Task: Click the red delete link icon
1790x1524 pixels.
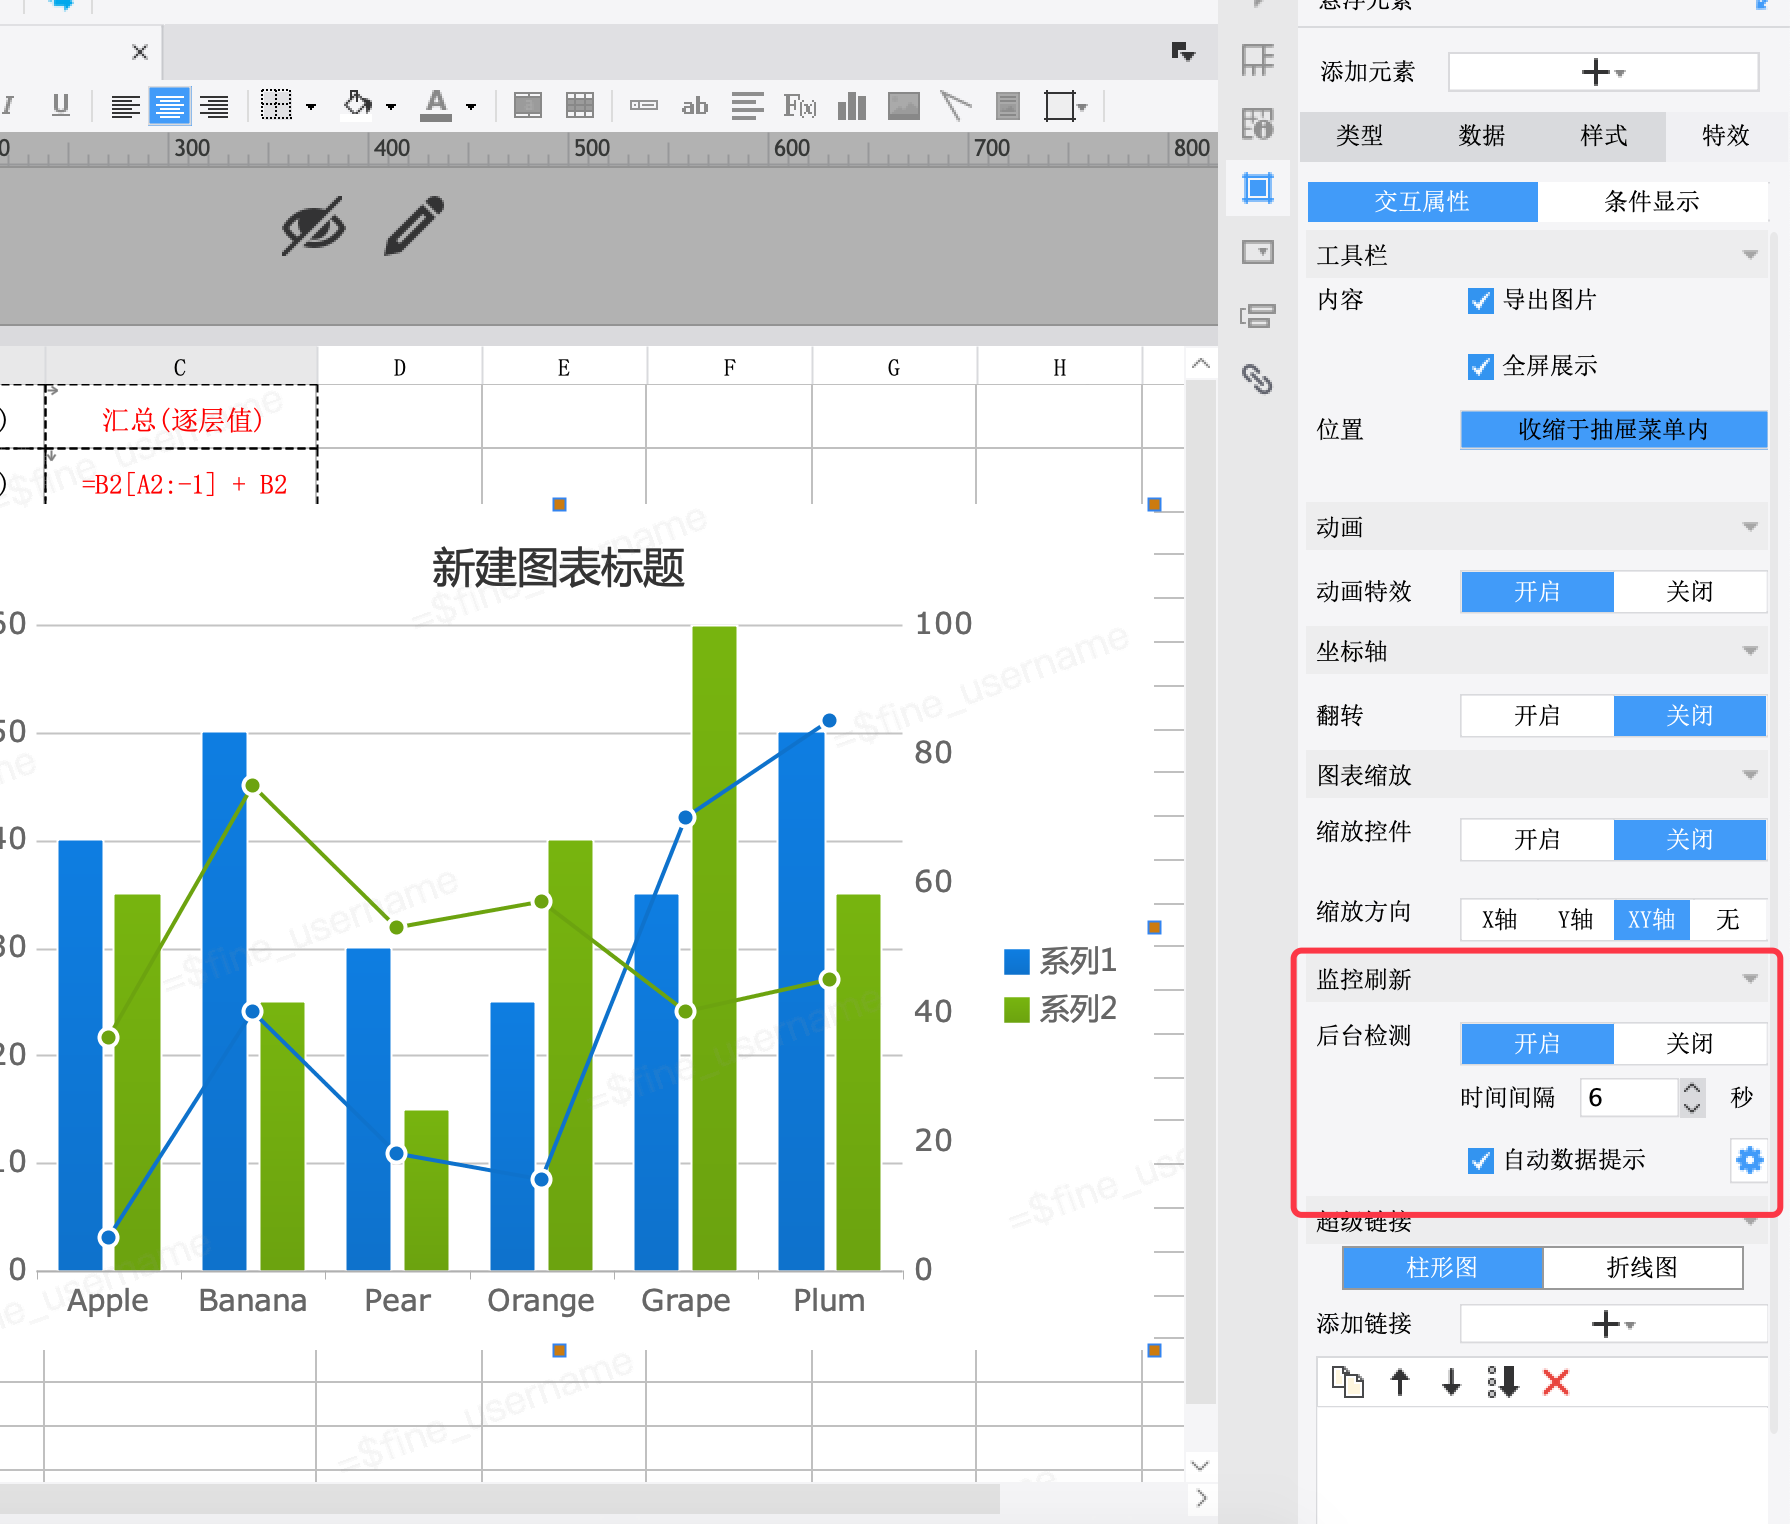Action: click(1556, 1382)
